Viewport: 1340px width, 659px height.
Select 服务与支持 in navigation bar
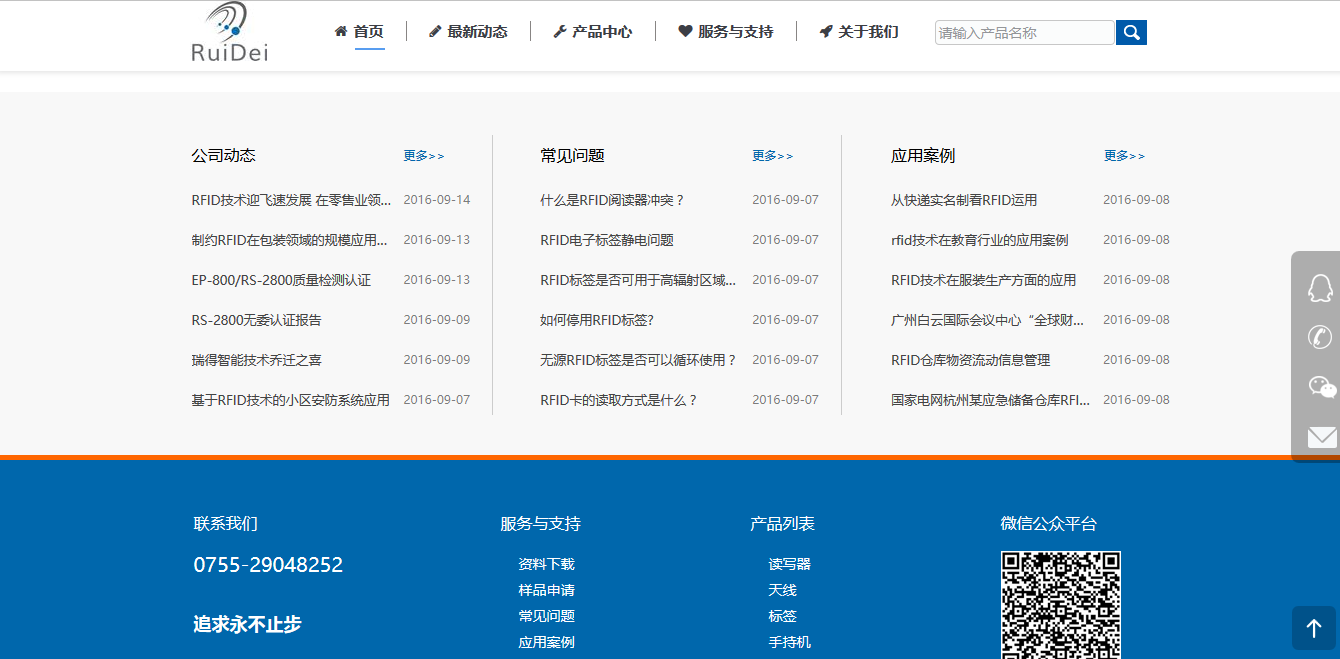click(726, 32)
